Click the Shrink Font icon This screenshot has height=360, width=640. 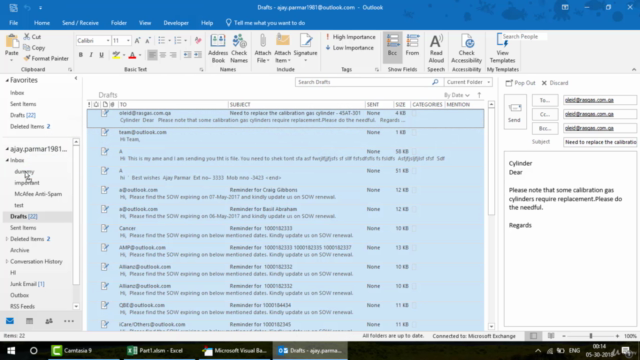coord(148,40)
